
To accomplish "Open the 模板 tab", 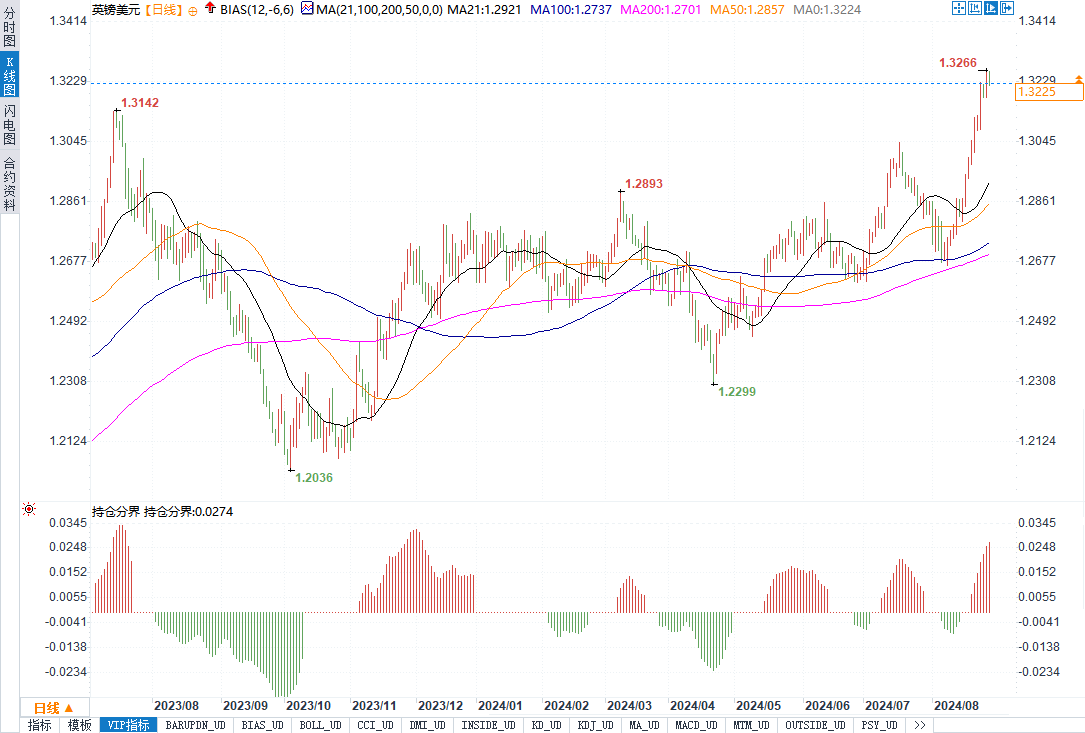I will pyautogui.click(x=80, y=725).
